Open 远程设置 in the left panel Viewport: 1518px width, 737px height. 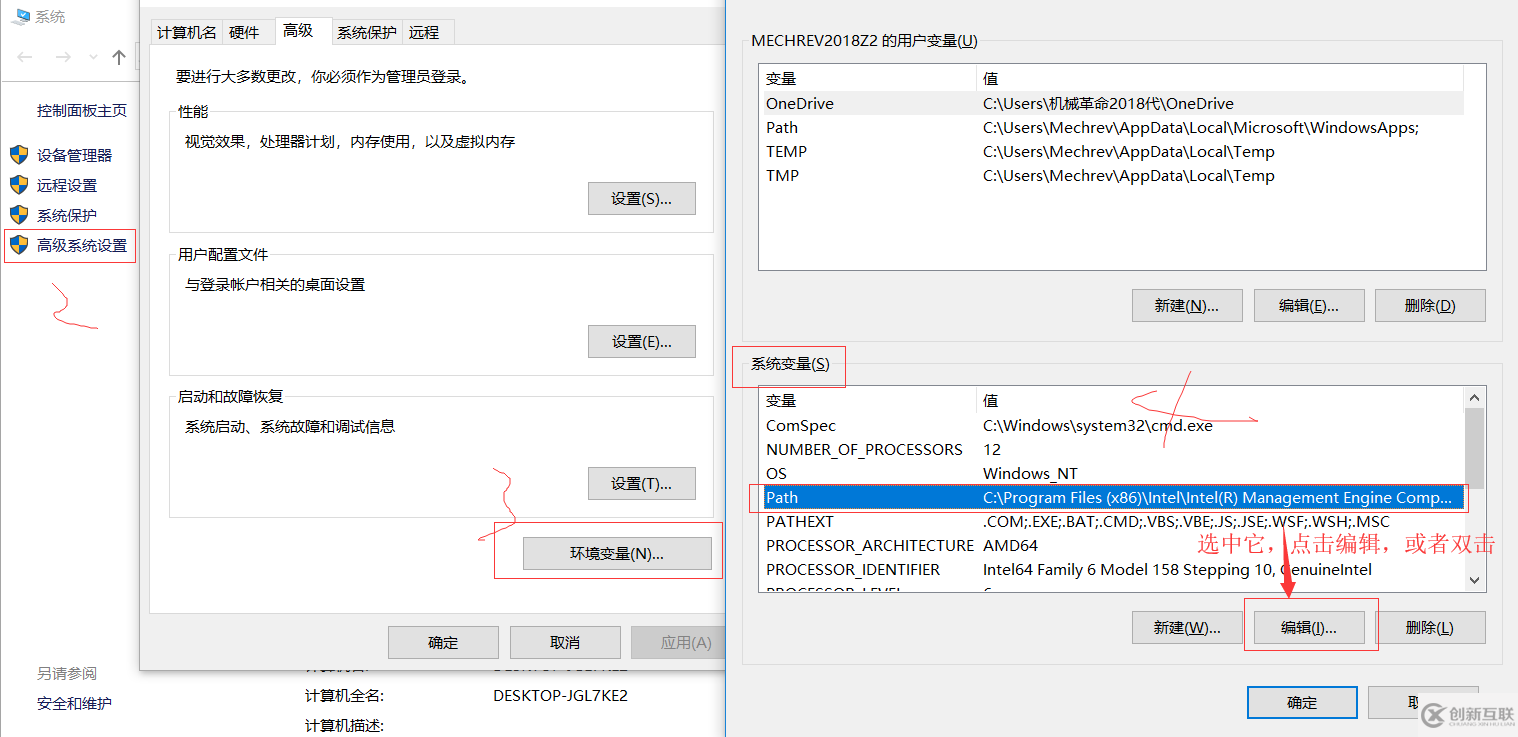tap(73, 185)
